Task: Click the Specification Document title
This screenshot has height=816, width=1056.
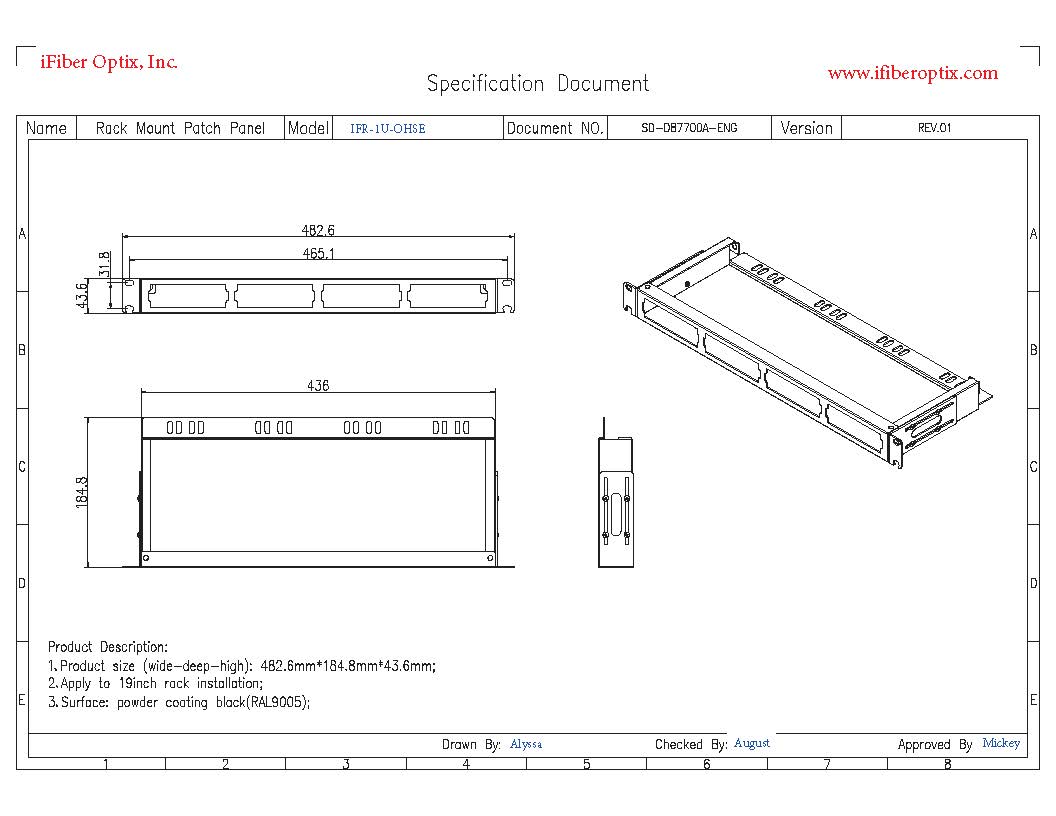Action: pyautogui.click(x=537, y=84)
